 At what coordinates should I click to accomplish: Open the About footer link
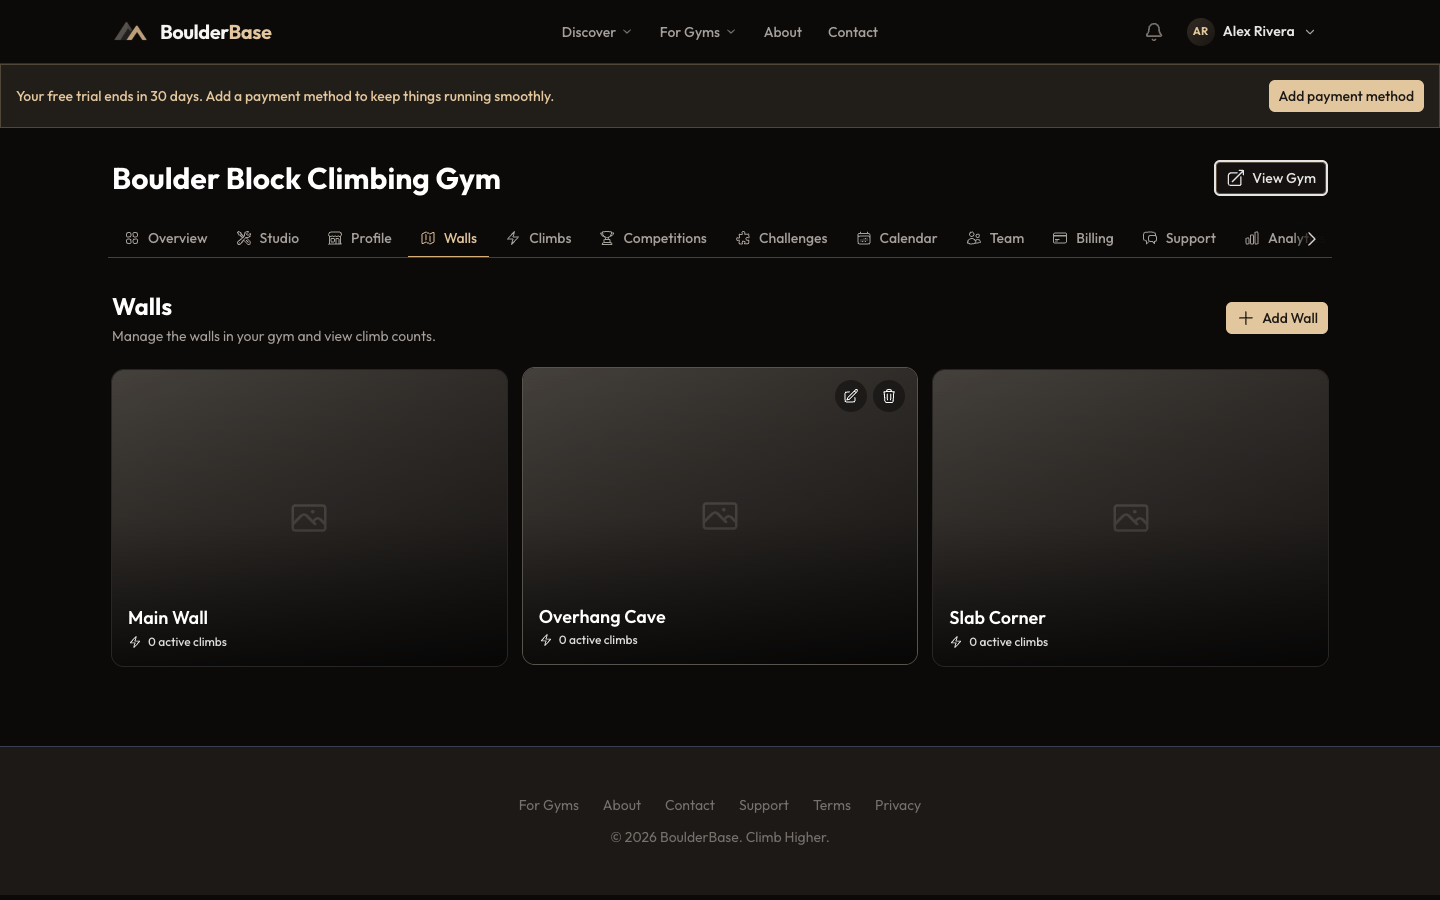click(x=622, y=805)
